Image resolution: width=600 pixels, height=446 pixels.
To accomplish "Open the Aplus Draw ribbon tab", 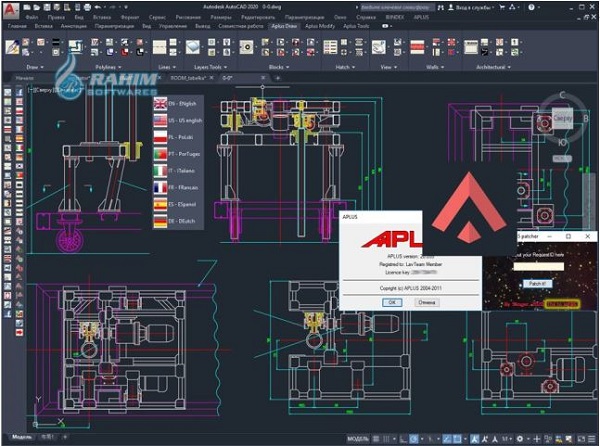I will click(281, 26).
